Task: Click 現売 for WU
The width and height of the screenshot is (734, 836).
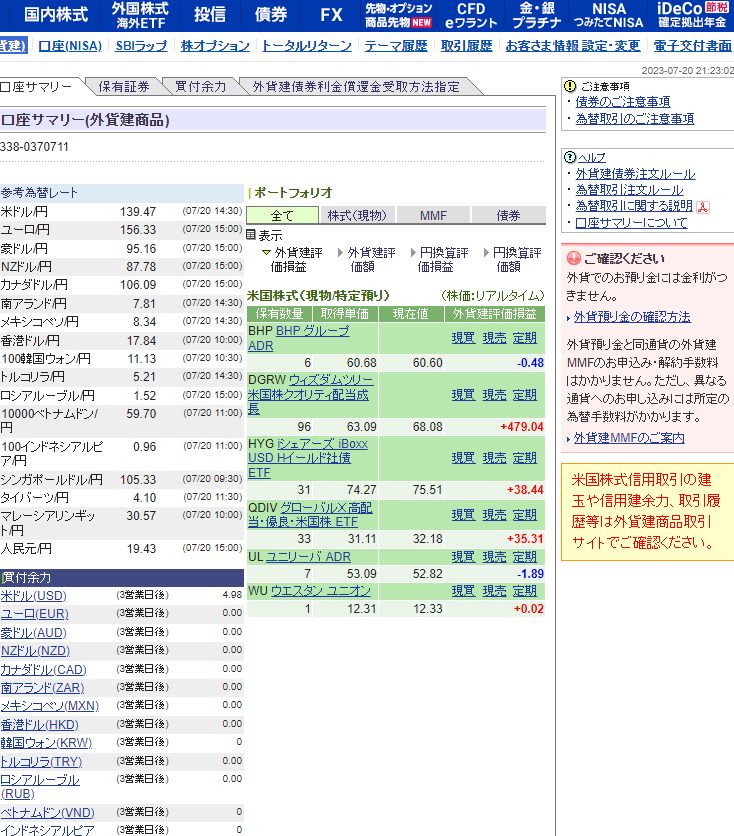Action: coord(494,591)
